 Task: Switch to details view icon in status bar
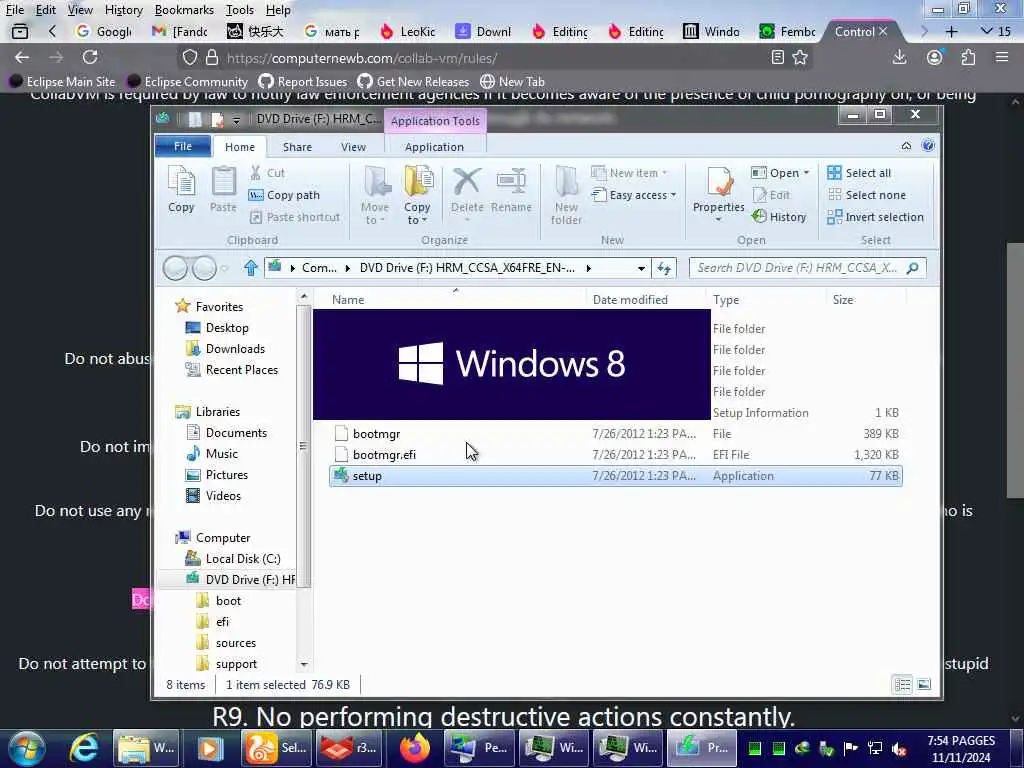[903, 684]
